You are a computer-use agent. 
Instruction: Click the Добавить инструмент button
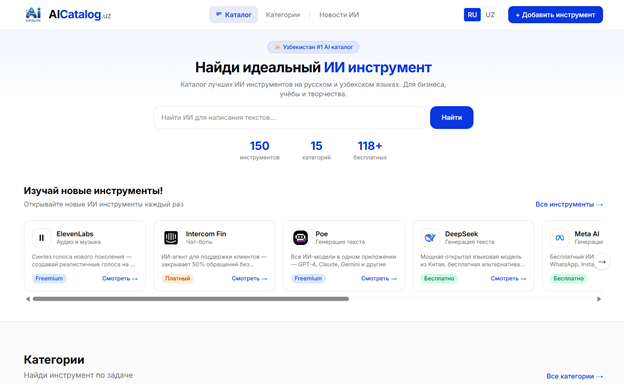coord(555,15)
